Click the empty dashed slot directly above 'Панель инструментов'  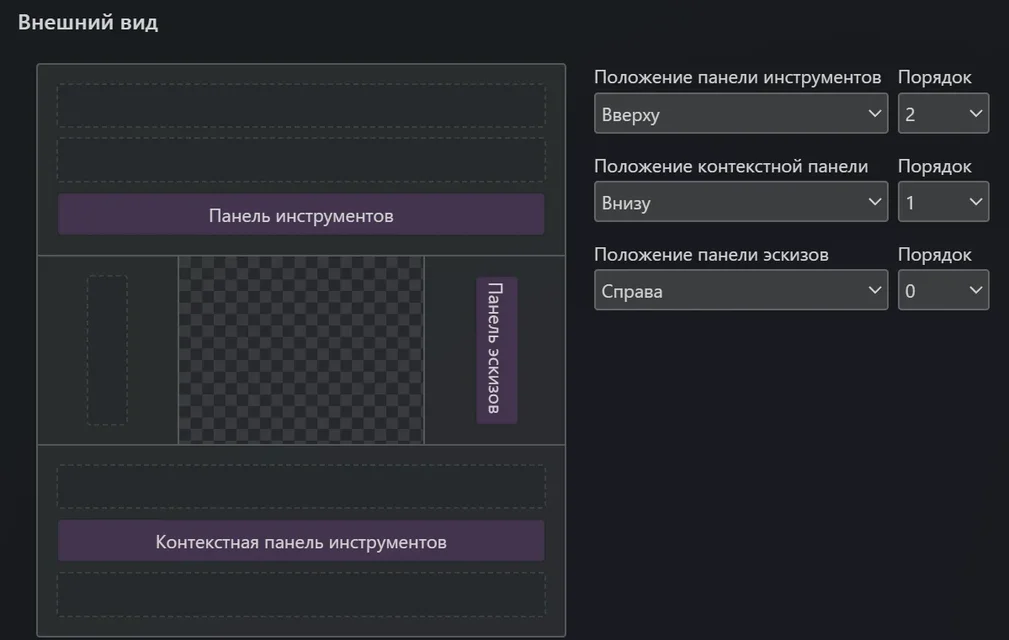[301, 160]
